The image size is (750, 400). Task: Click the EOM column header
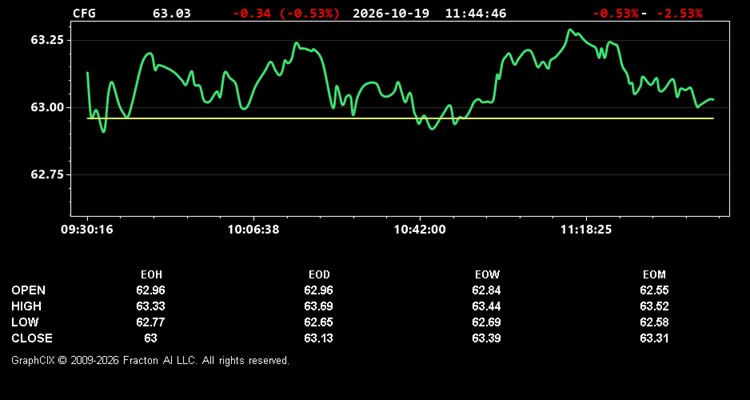click(x=654, y=275)
